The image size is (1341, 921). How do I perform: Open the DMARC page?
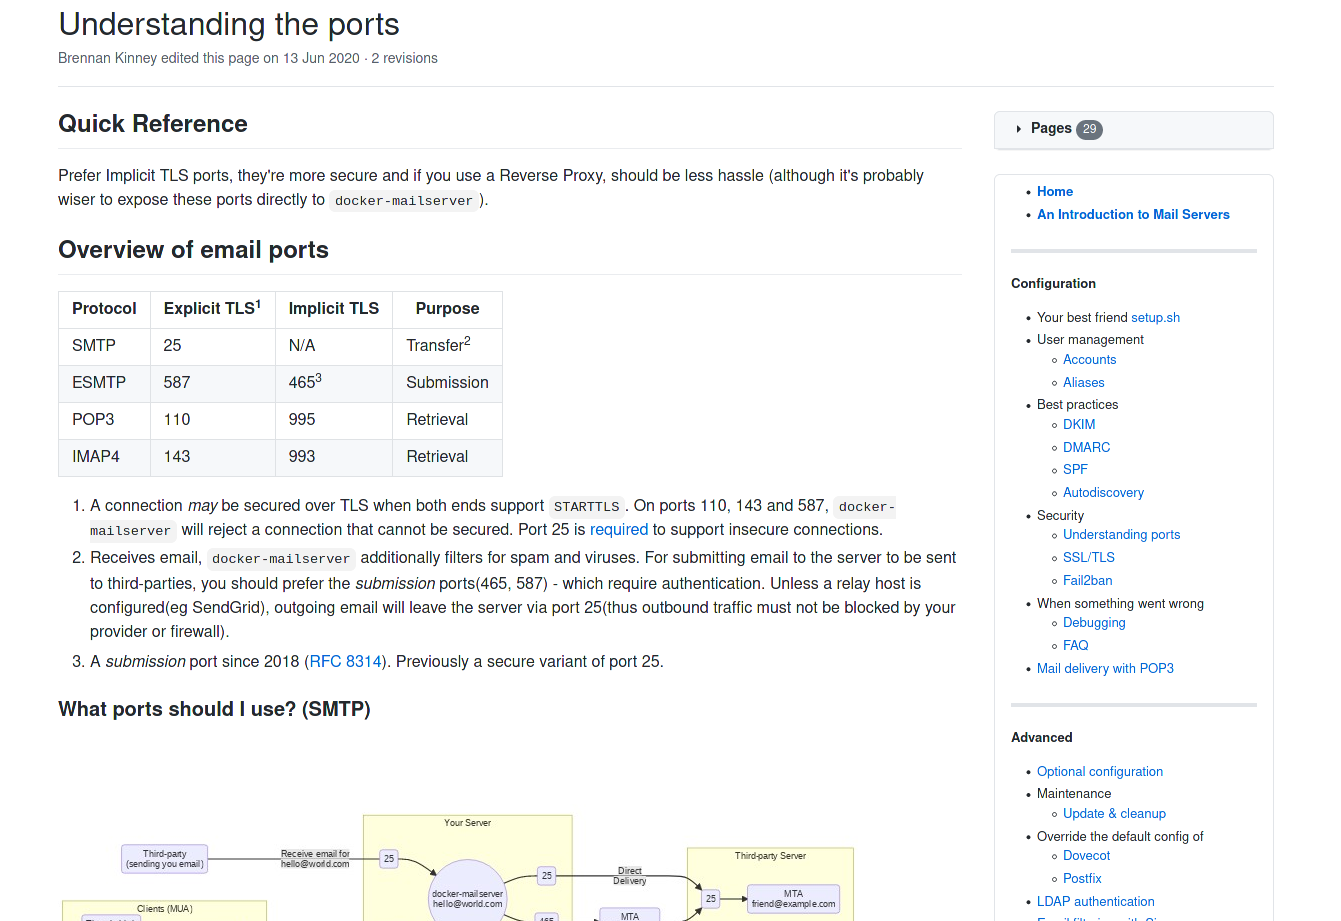tap(1086, 447)
